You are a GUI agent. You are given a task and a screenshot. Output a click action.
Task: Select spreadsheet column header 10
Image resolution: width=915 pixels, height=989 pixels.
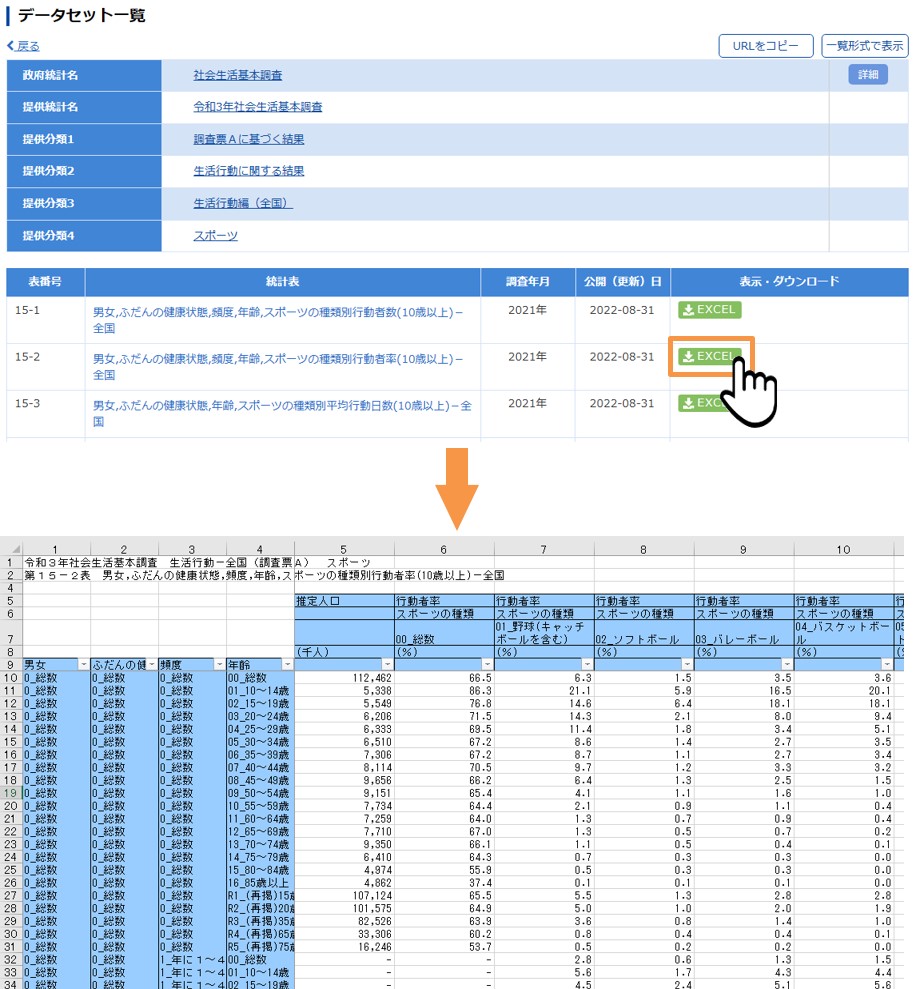(x=844, y=549)
